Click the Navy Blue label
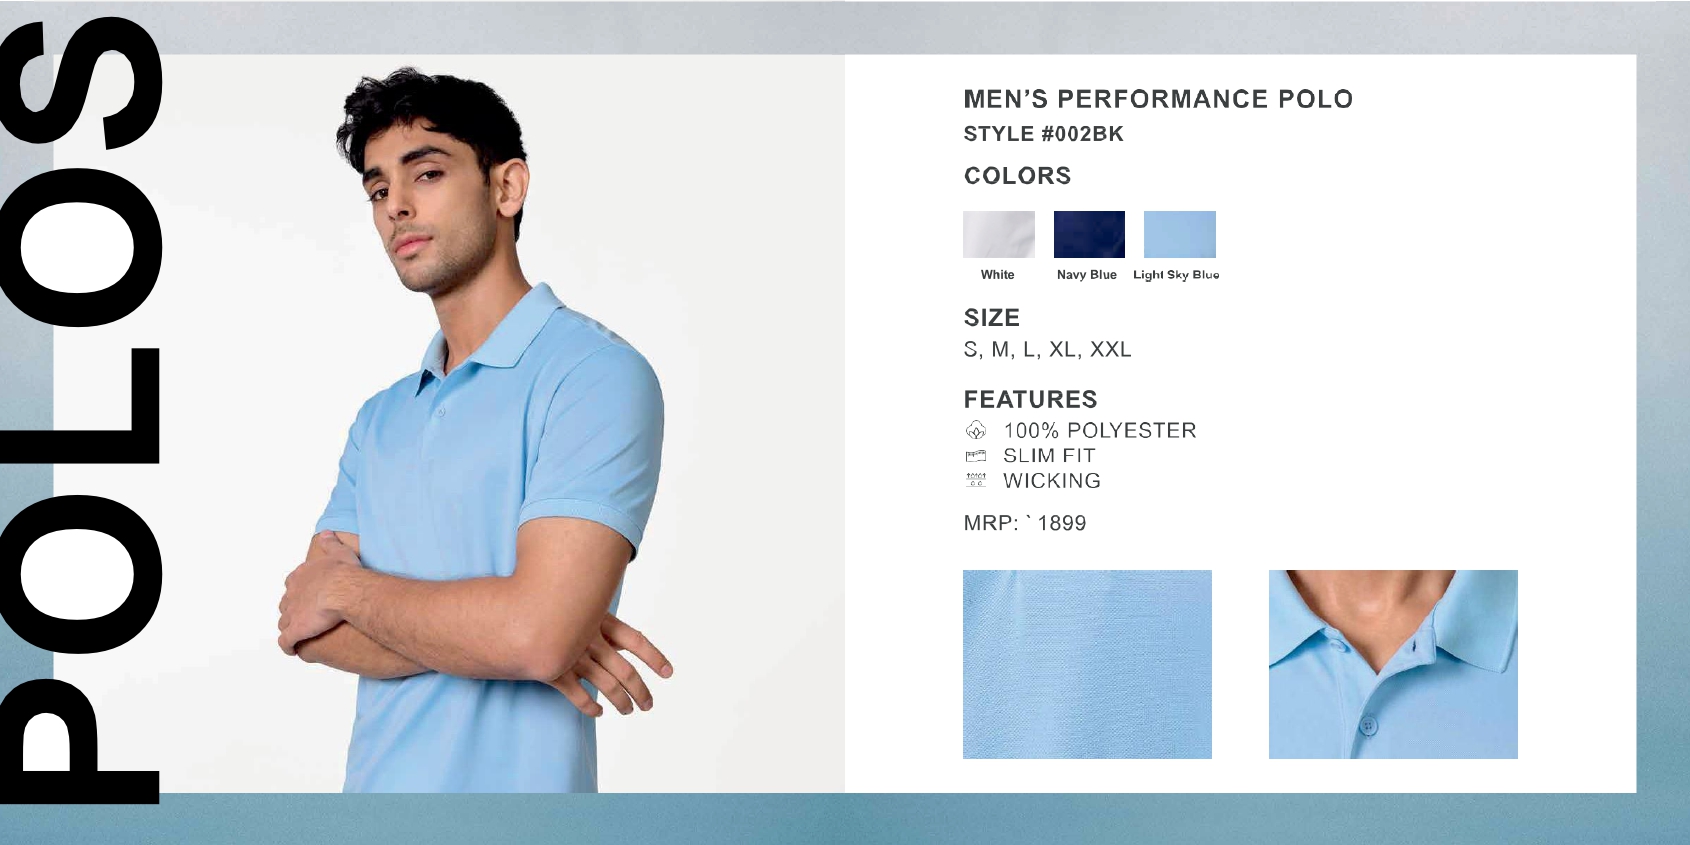This screenshot has height=845, width=1690. coord(1087,275)
